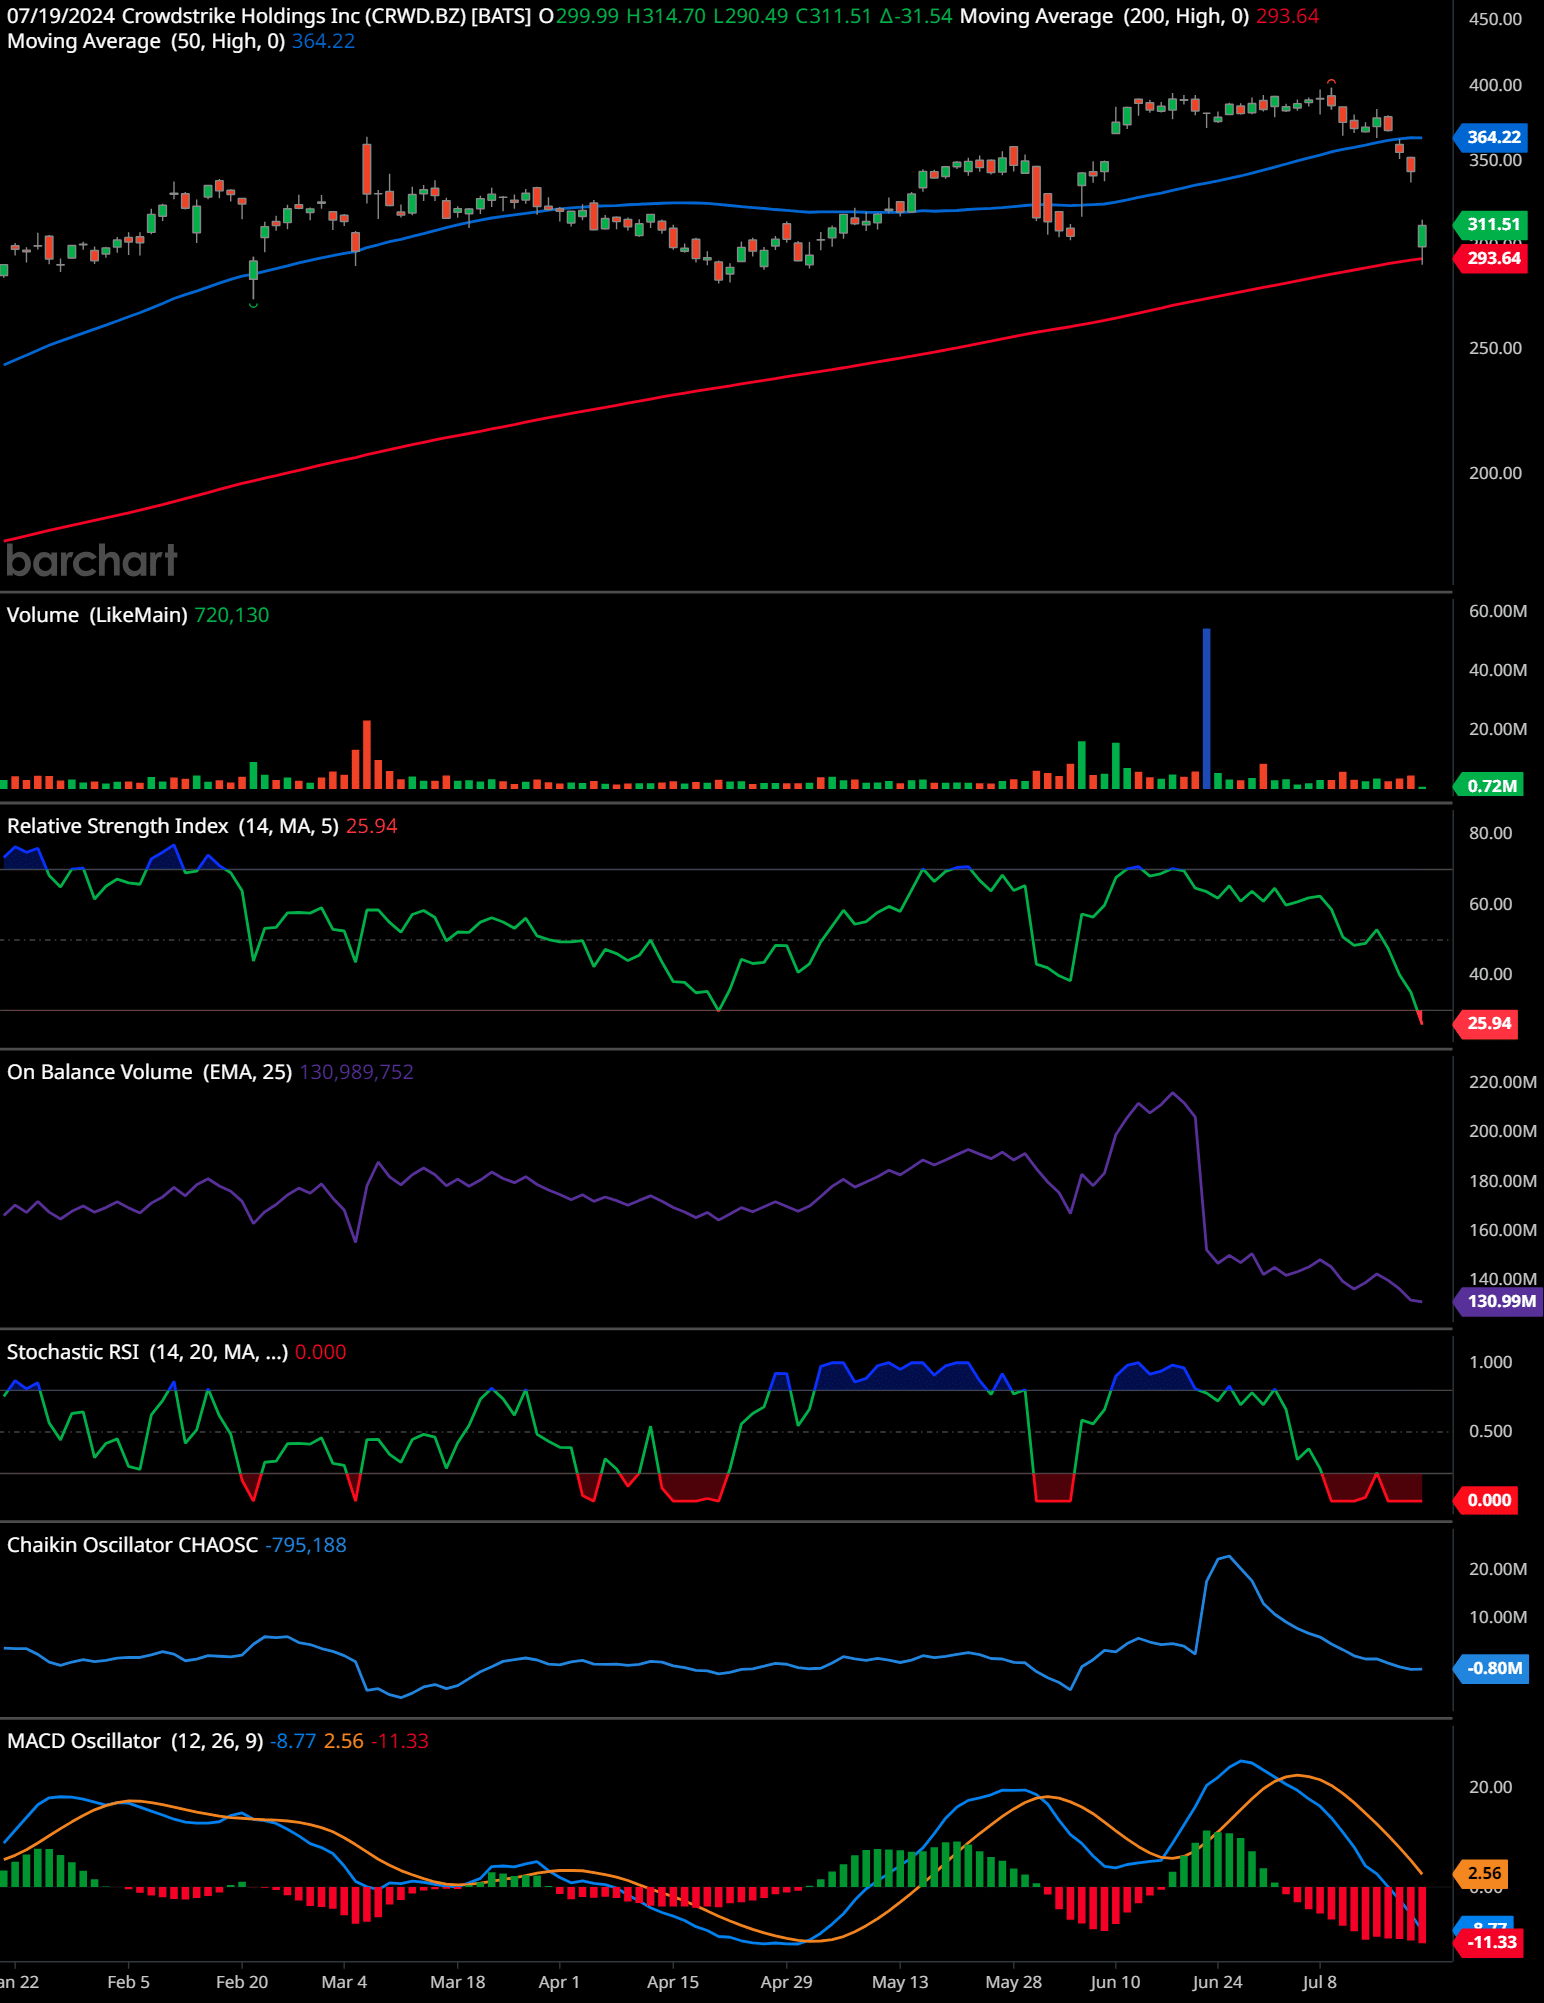Click the 80.00 RSI axis label
Image resolution: width=1544 pixels, height=2003 pixels.
[1490, 833]
